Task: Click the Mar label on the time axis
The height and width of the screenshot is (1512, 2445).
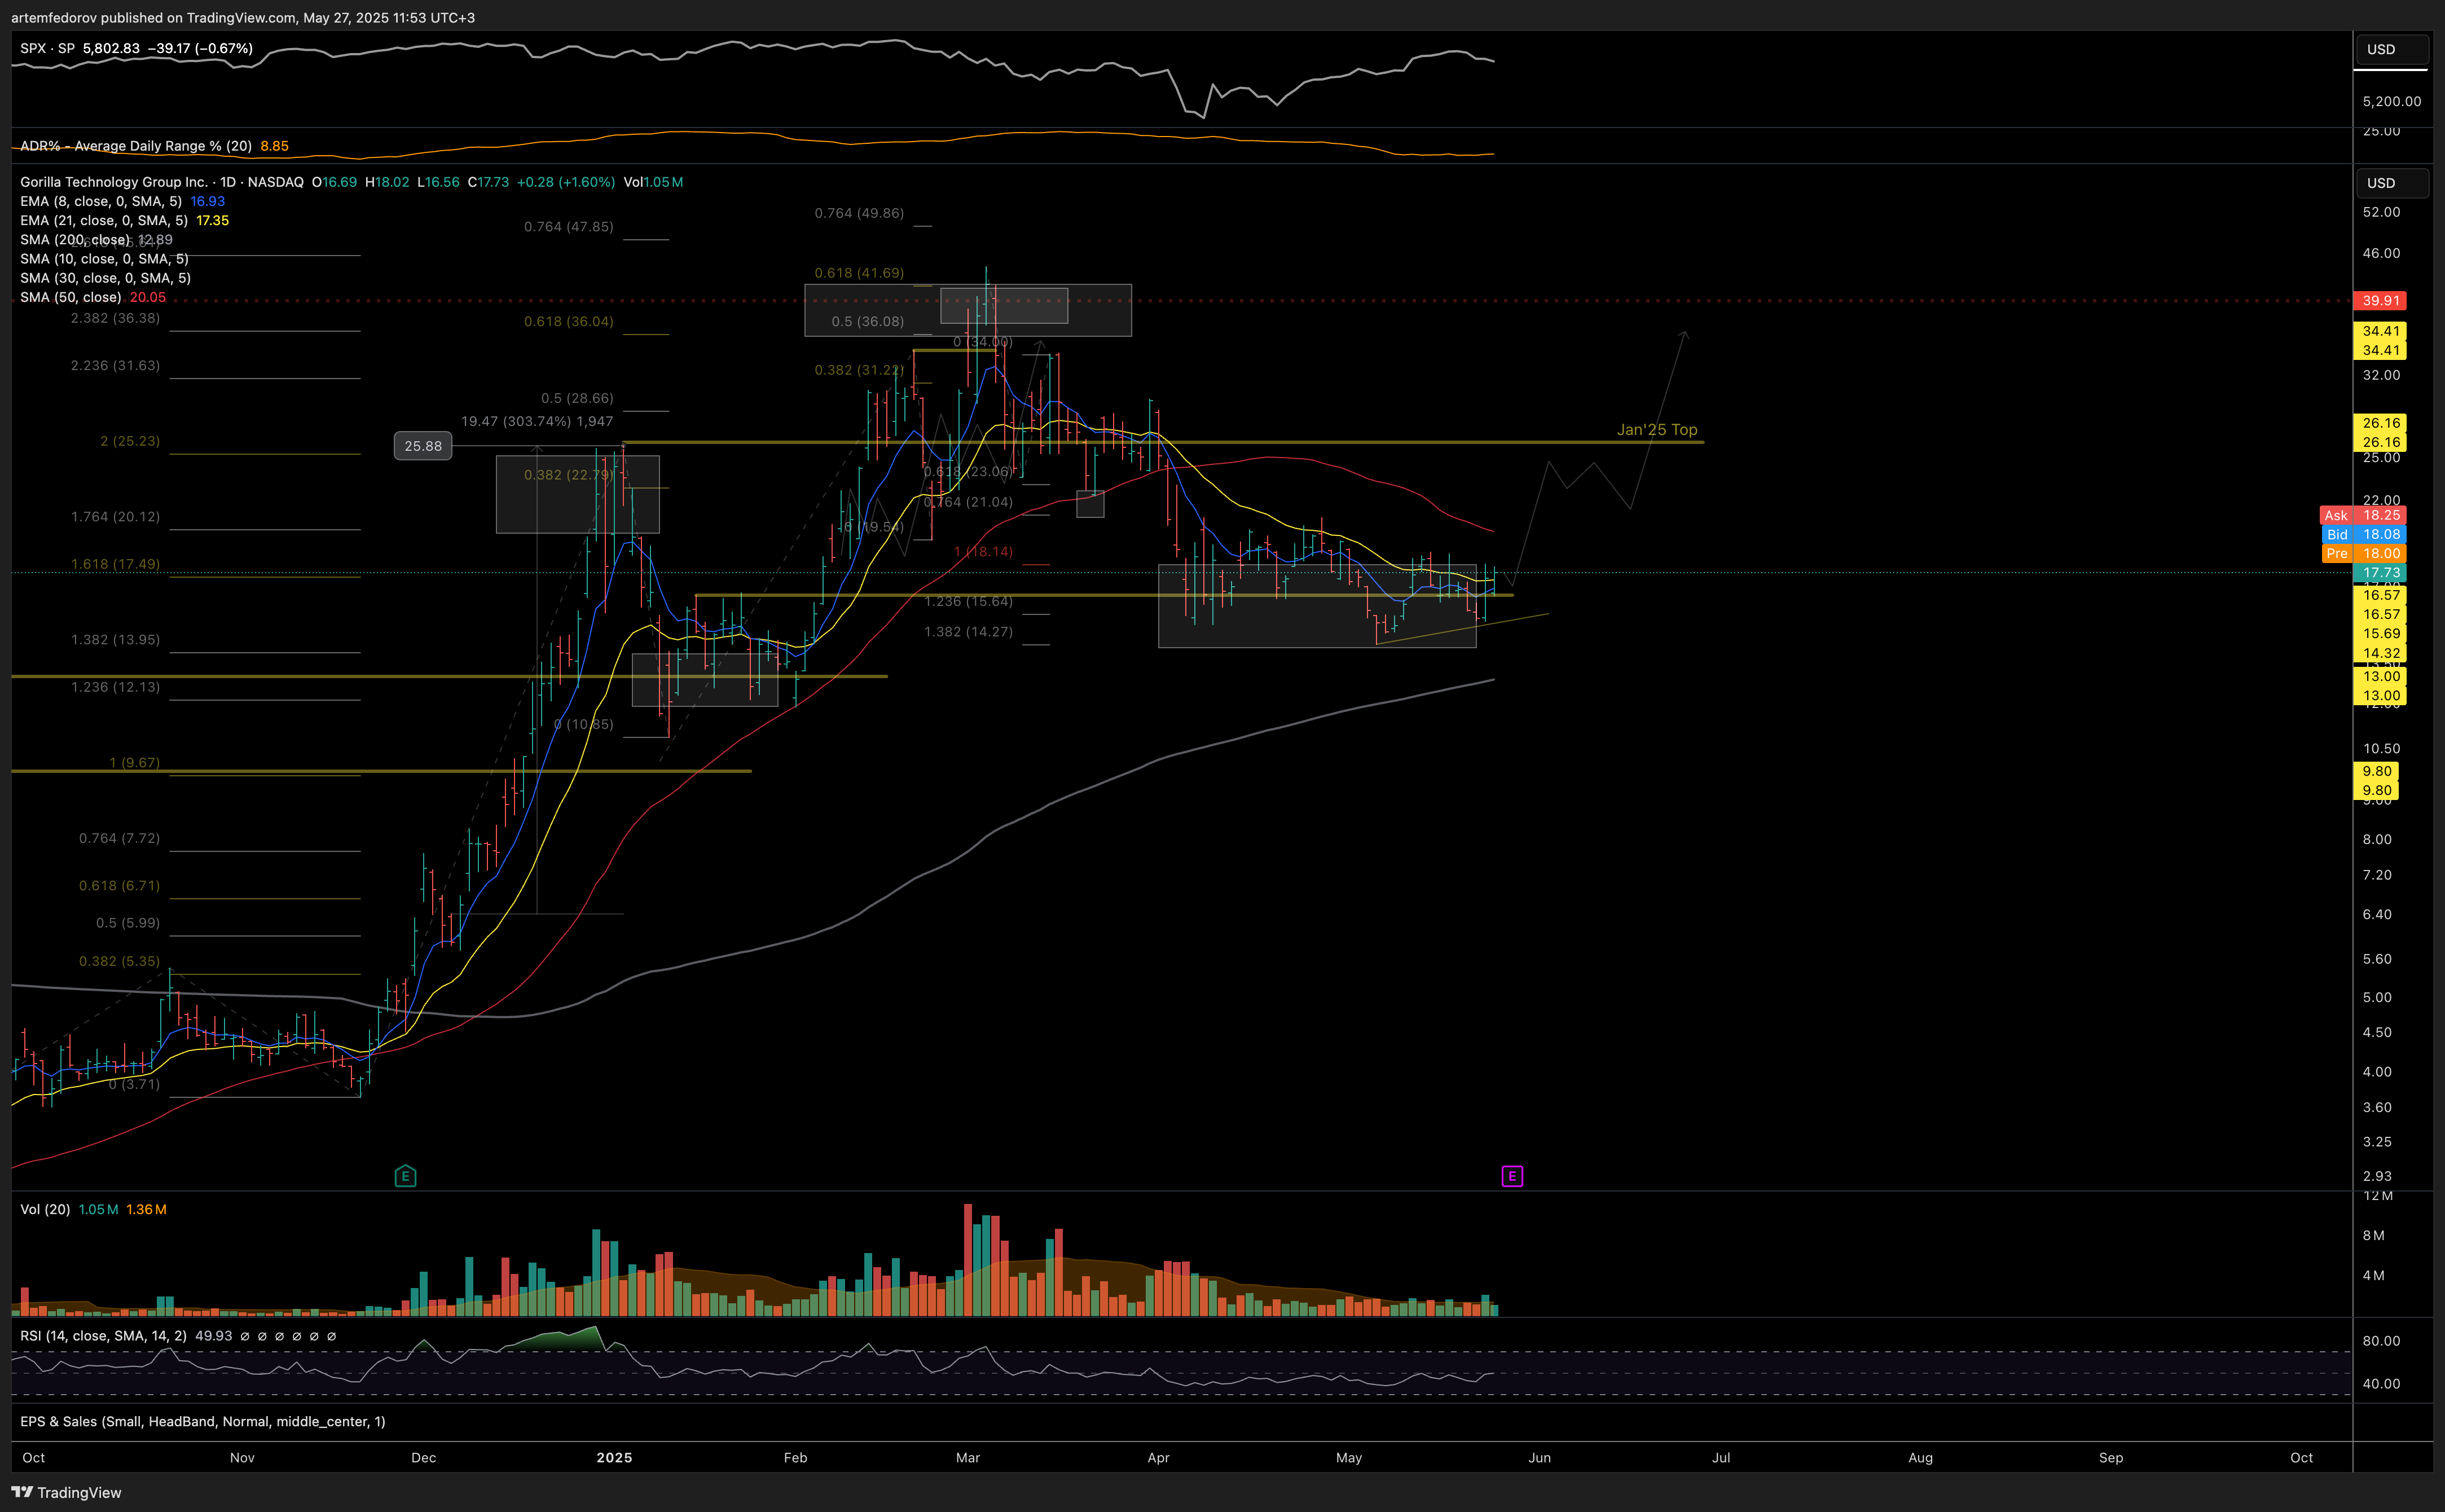Action: click(968, 1458)
